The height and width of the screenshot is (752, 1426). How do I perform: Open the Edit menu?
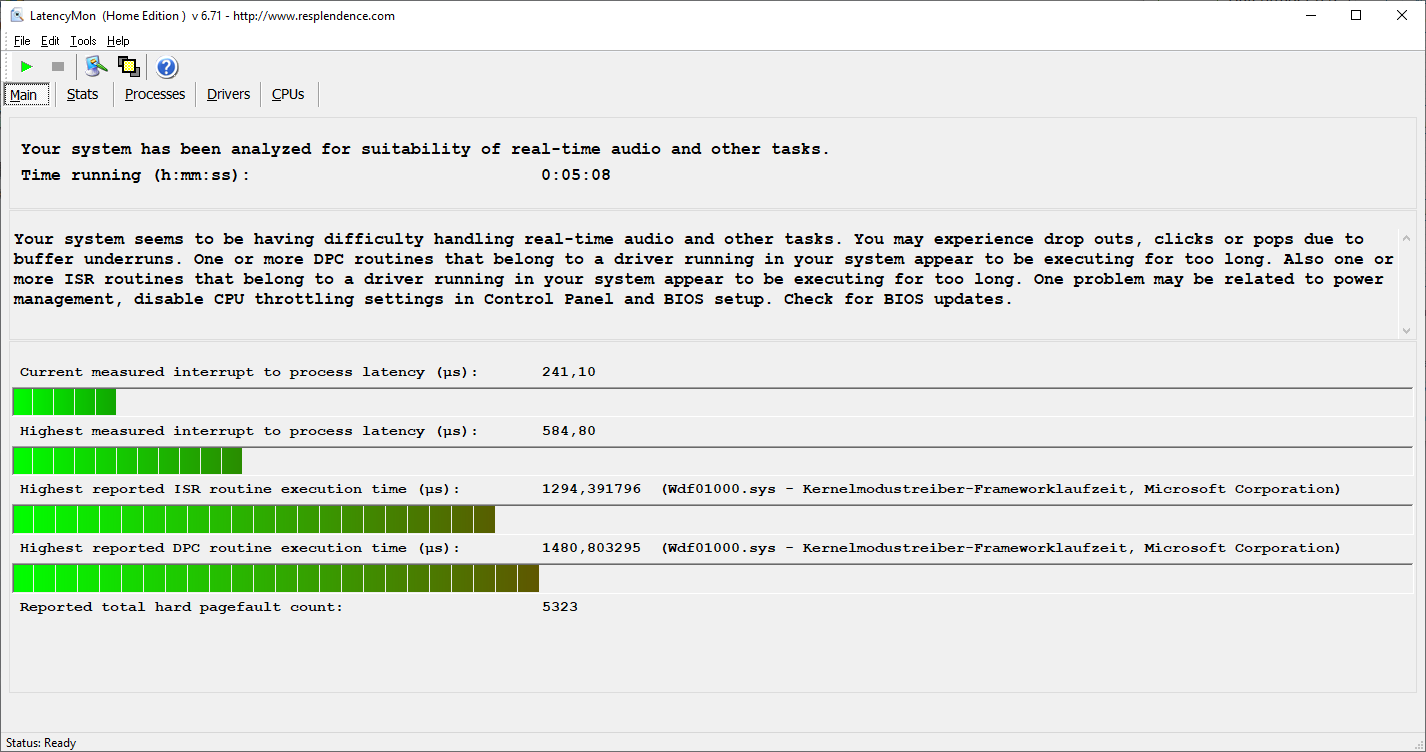tap(50, 41)
